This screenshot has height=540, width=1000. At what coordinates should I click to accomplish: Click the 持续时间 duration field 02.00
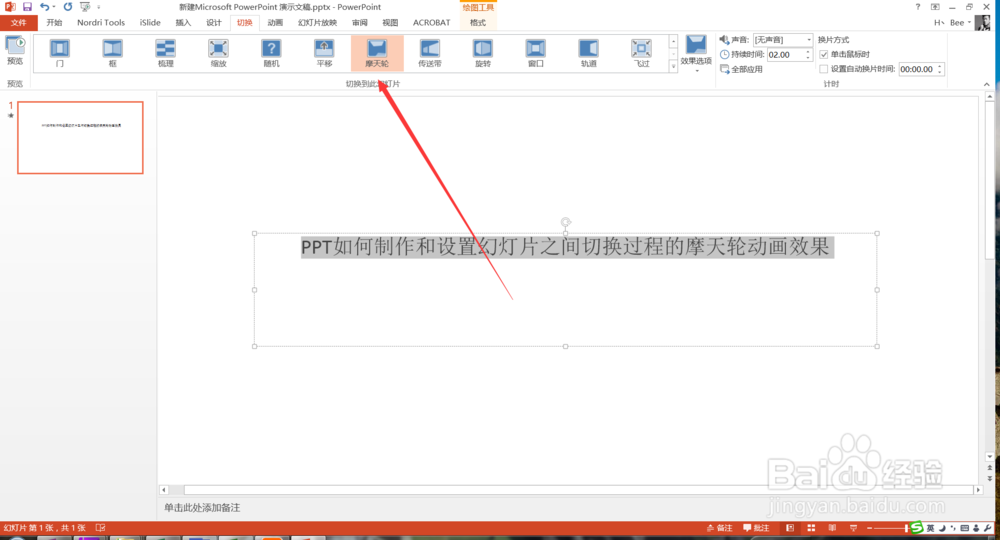[x=785, y=54]
